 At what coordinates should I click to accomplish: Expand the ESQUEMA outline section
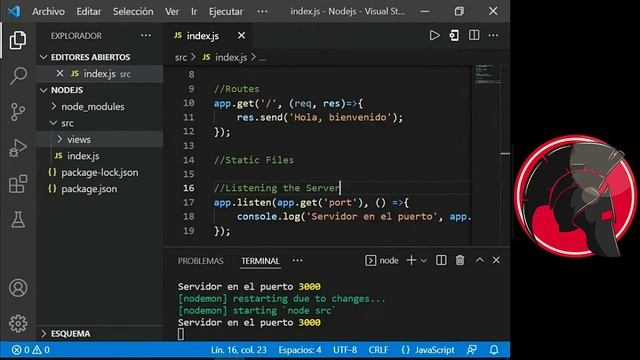point(43,333)
